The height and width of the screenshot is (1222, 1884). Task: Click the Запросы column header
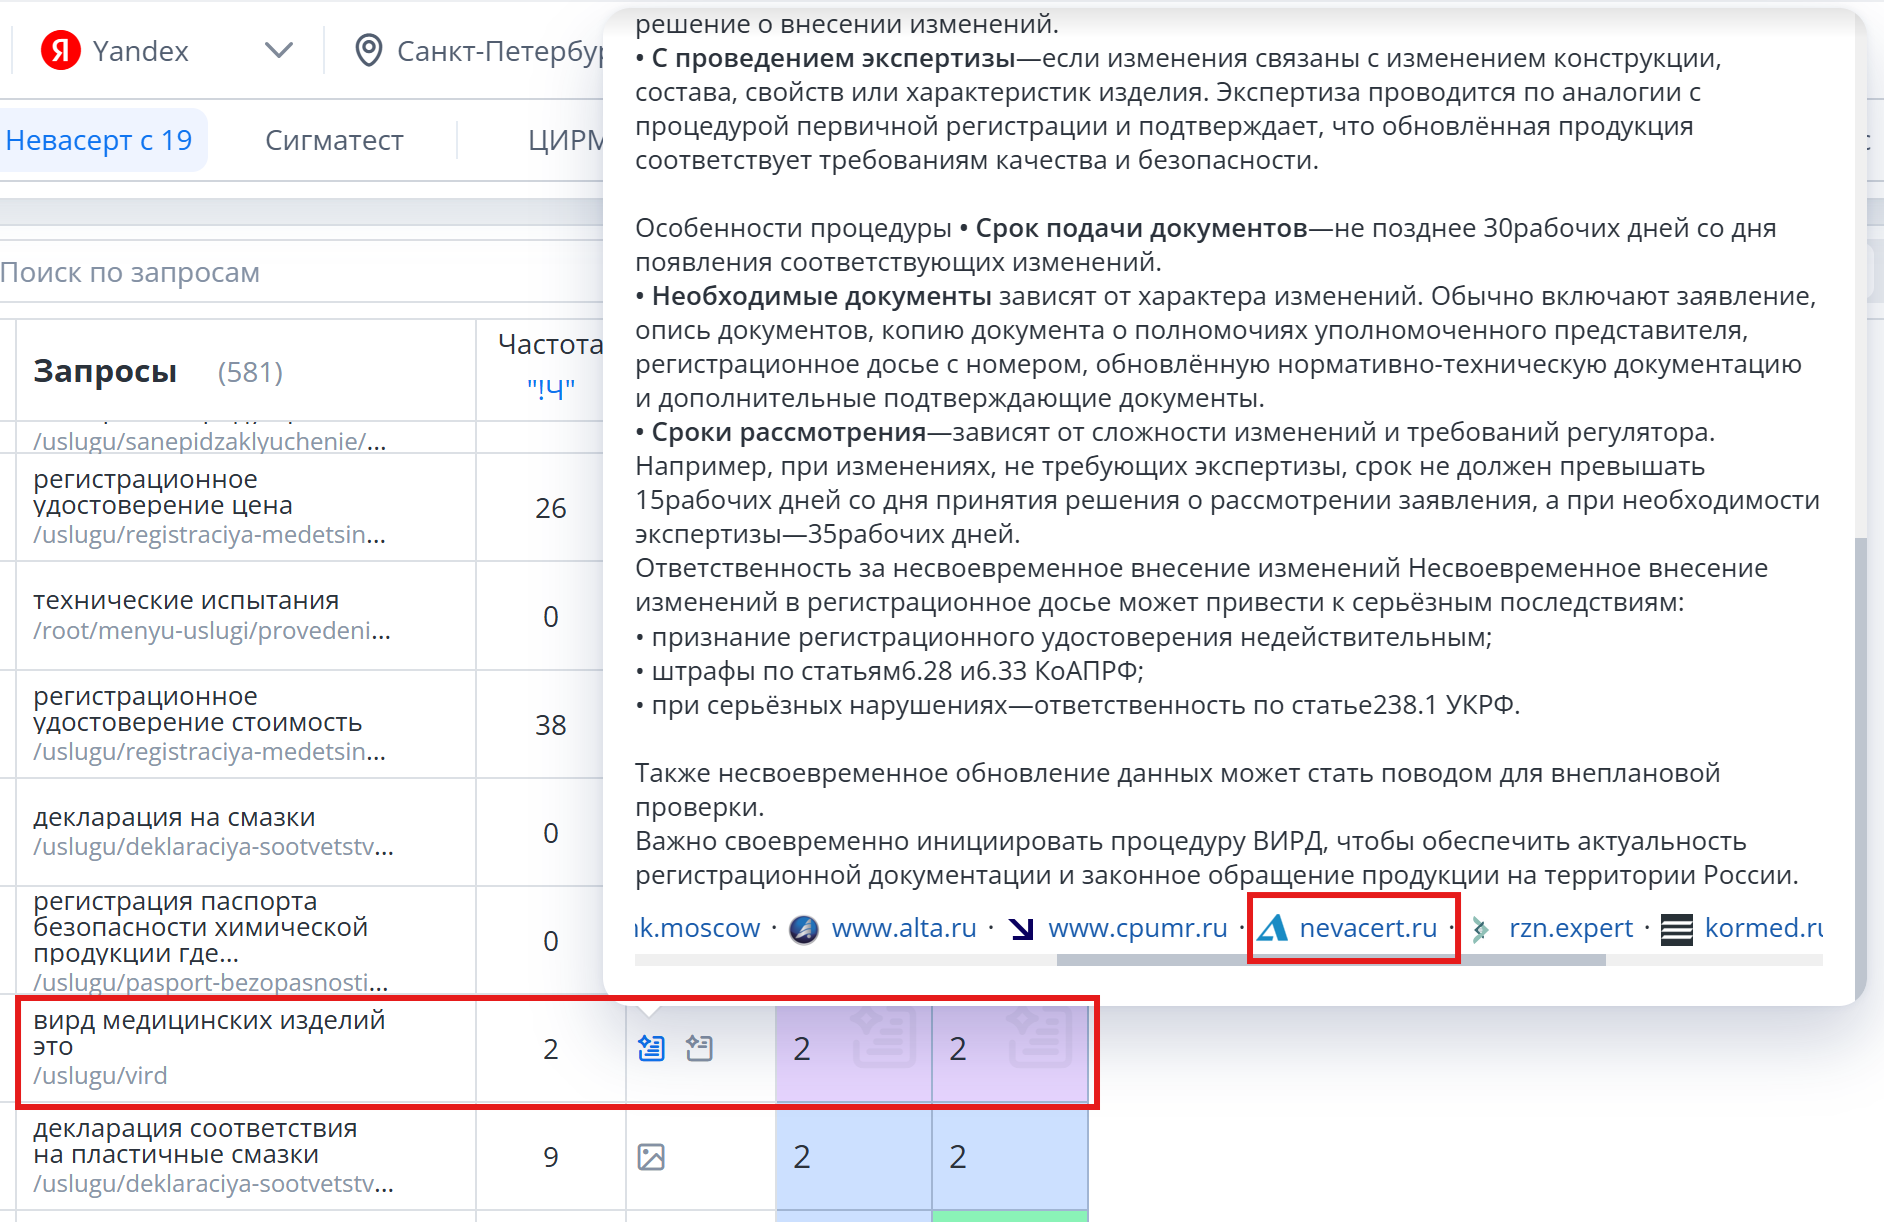(x=105, y=371)
